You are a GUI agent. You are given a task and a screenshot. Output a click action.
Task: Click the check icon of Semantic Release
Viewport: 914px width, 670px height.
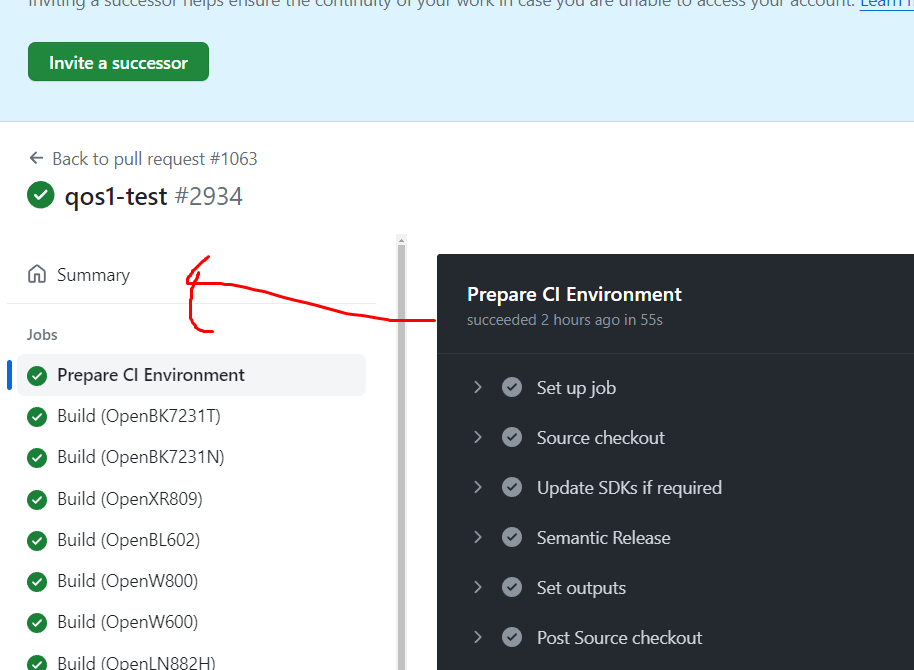tap(512, 537)
